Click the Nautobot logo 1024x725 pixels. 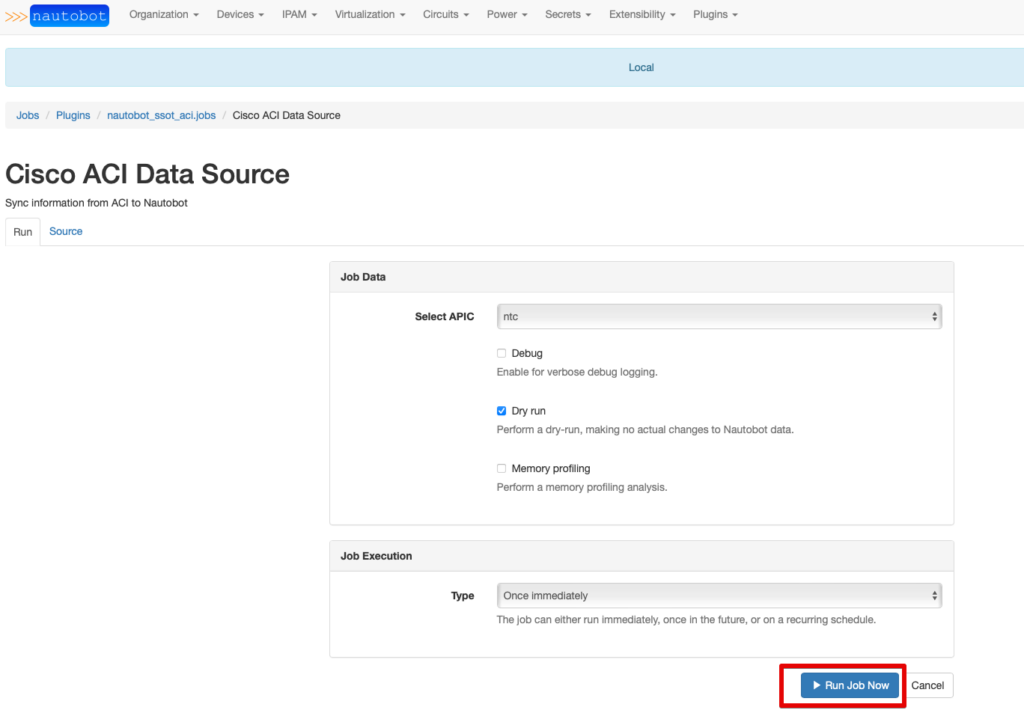point(57,16)
